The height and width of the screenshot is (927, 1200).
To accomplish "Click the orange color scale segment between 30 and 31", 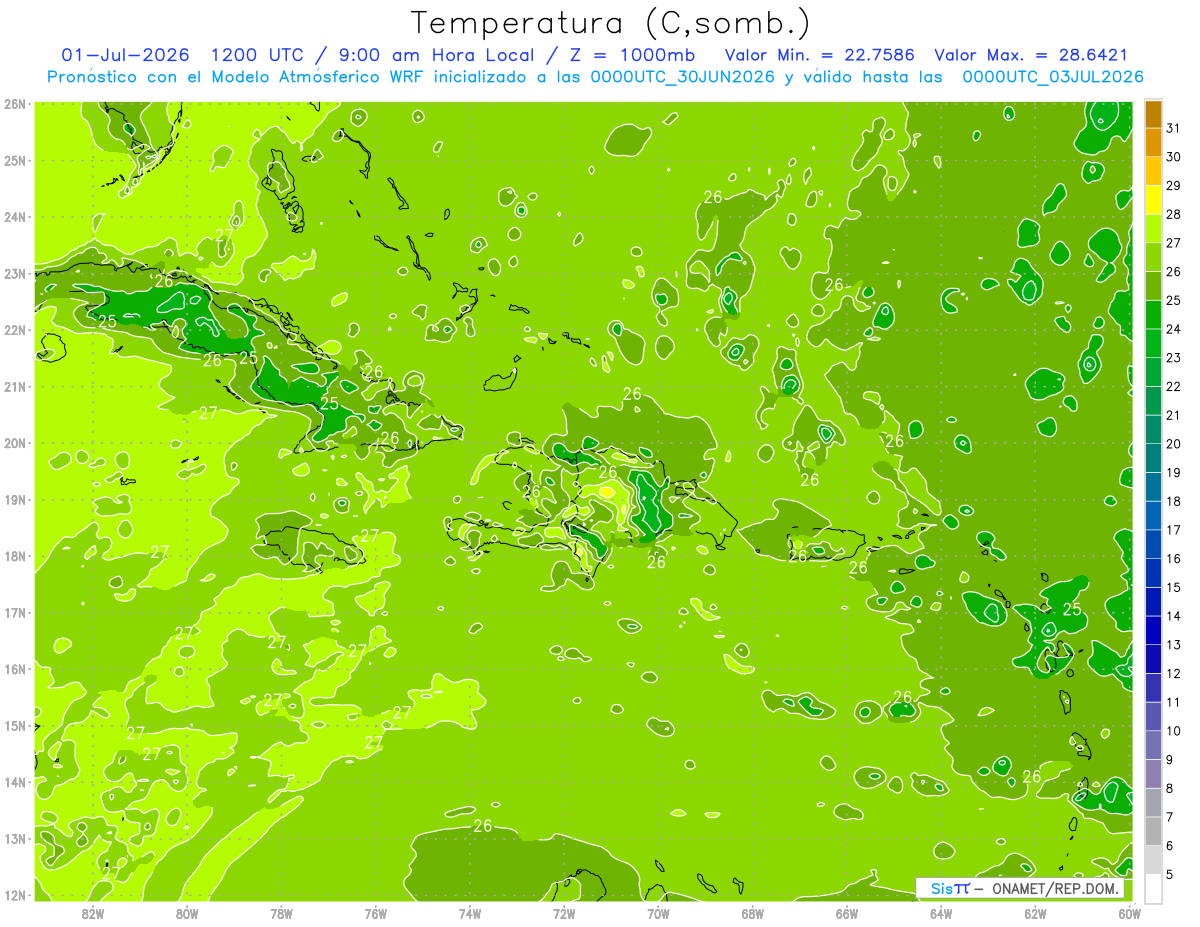I will [x=1153, y=143].
